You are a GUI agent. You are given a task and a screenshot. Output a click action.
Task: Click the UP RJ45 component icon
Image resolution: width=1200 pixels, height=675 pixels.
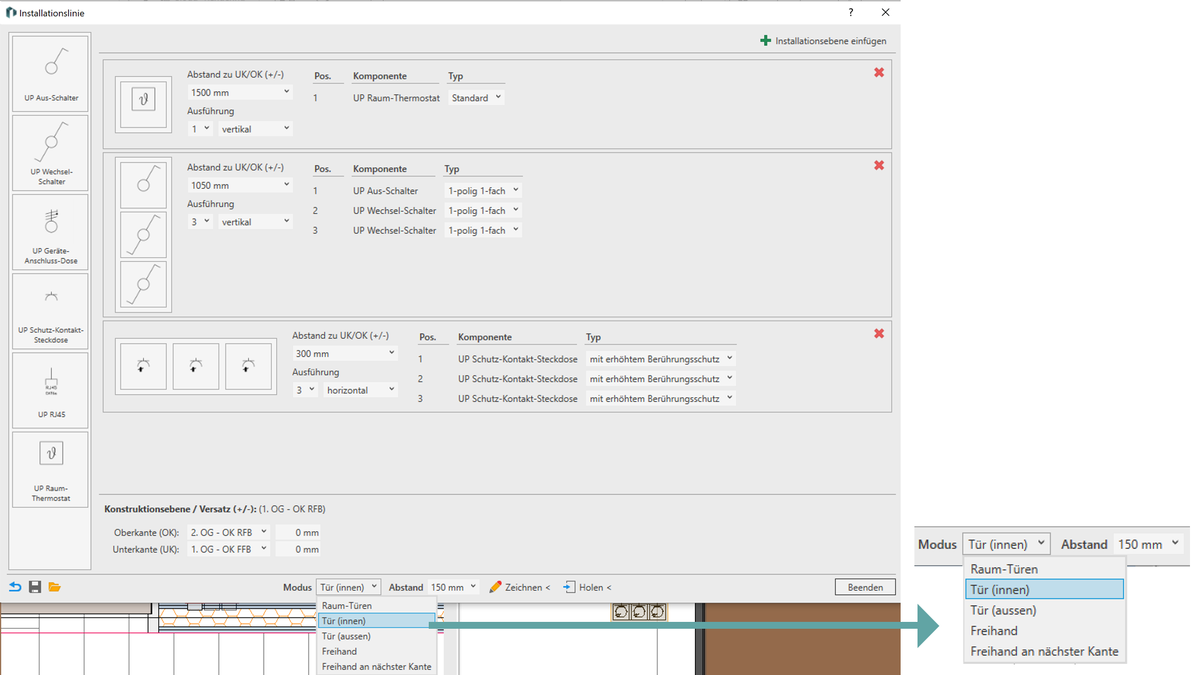51,389
